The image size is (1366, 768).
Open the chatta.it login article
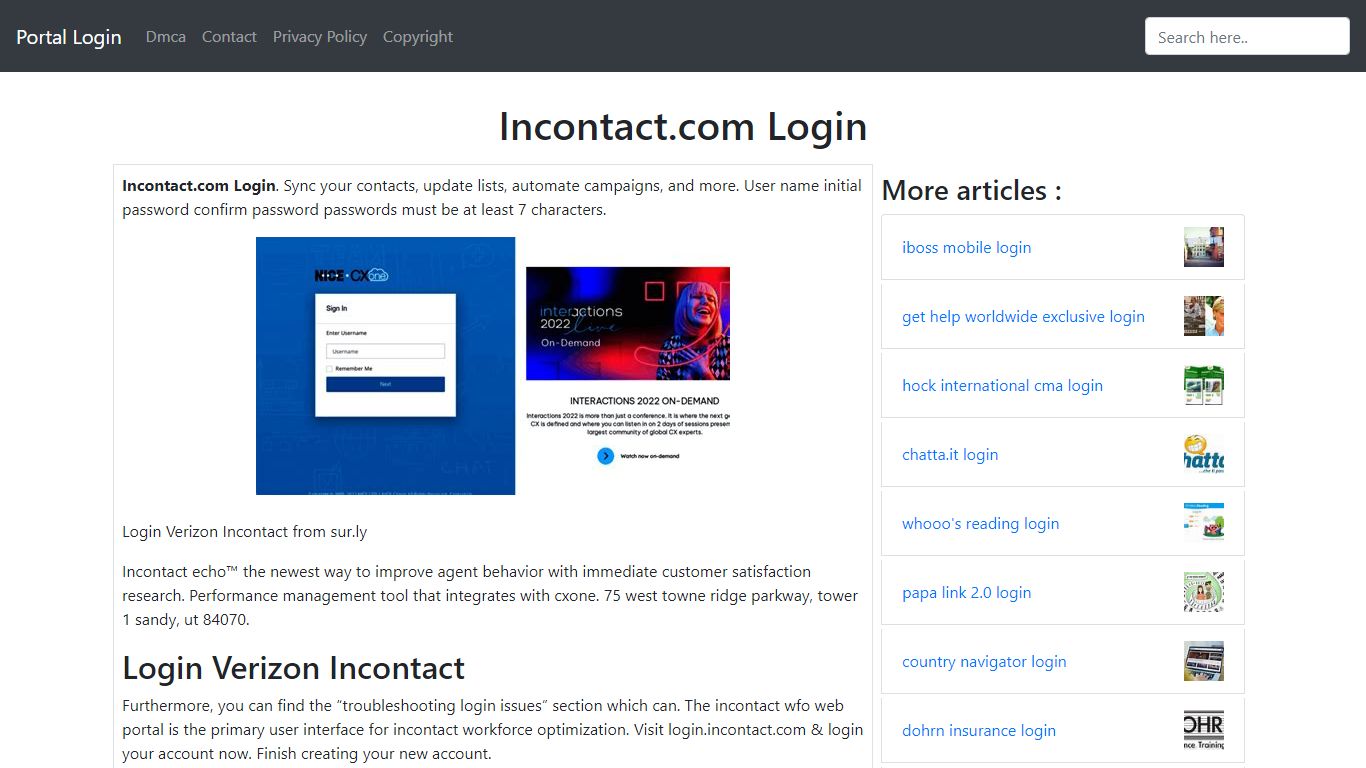click(950, 455)
